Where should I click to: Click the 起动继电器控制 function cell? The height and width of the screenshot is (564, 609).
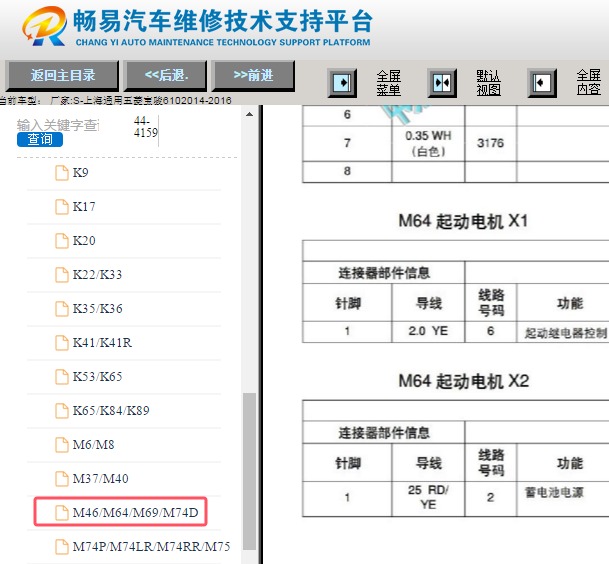566,332
